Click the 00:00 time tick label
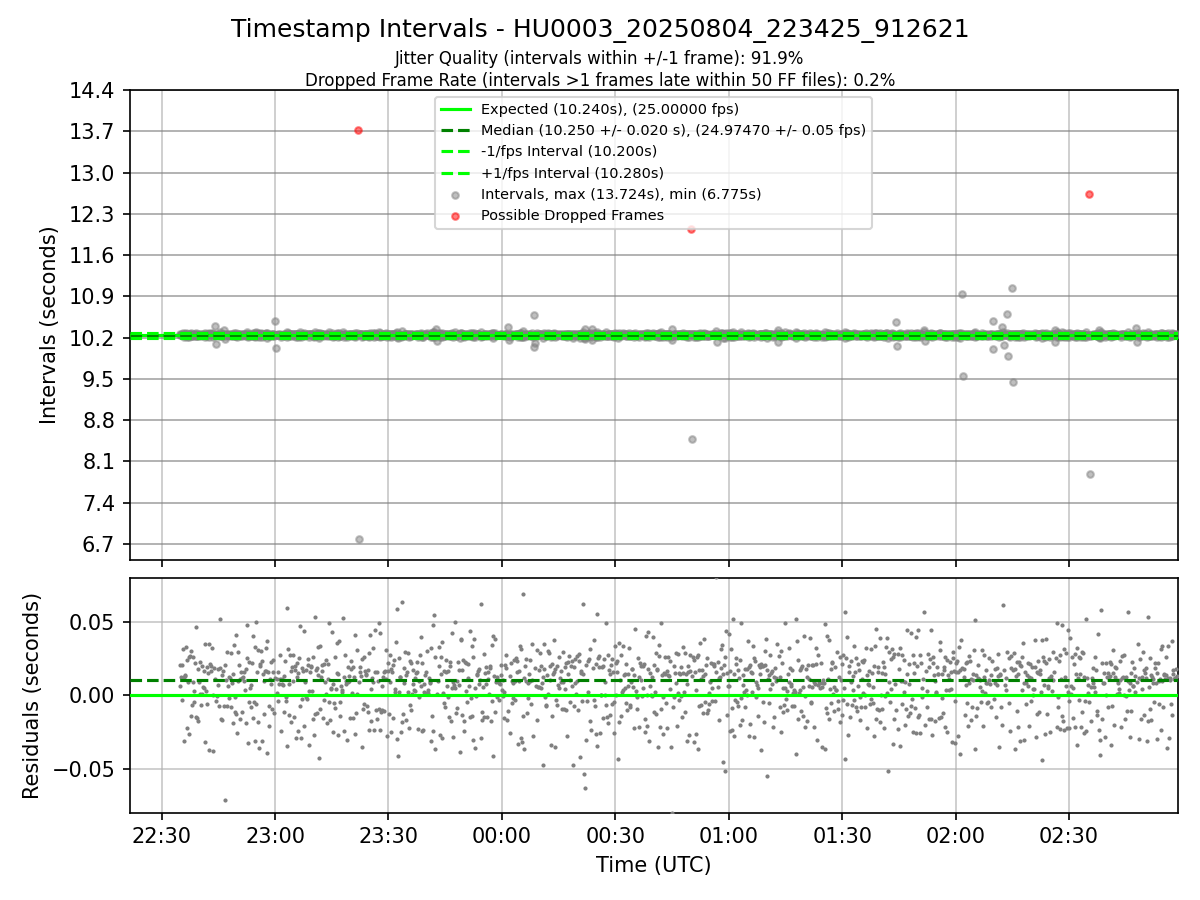Screen dimensions: 1200x900 502,835
